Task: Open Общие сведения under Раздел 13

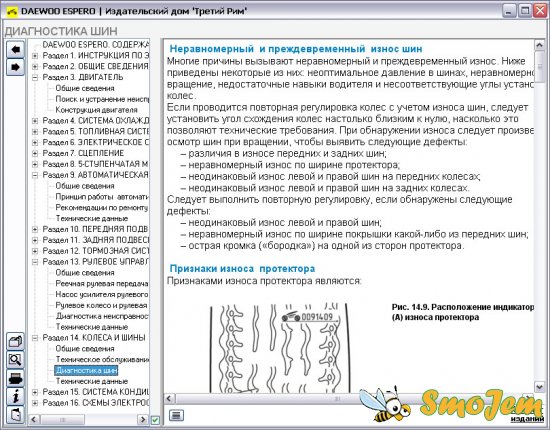Action: pyautogui.click(x=85, y=273)
